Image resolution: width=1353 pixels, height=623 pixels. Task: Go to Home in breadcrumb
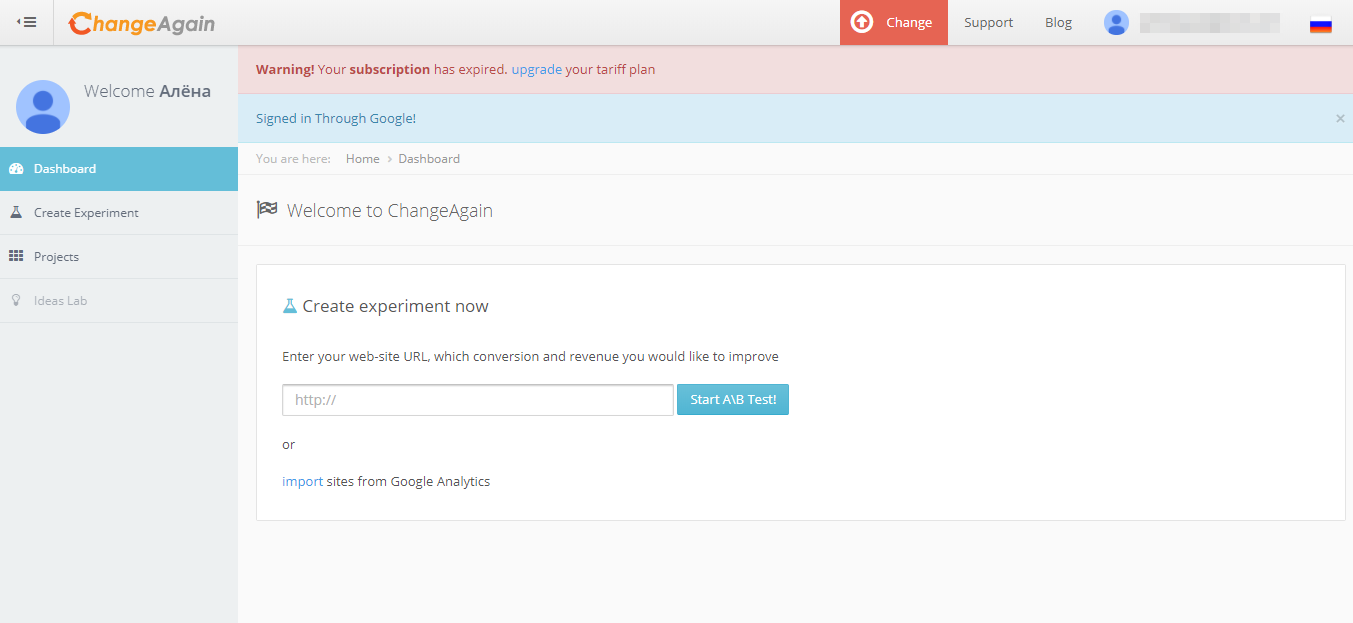[x=362, y=159]
